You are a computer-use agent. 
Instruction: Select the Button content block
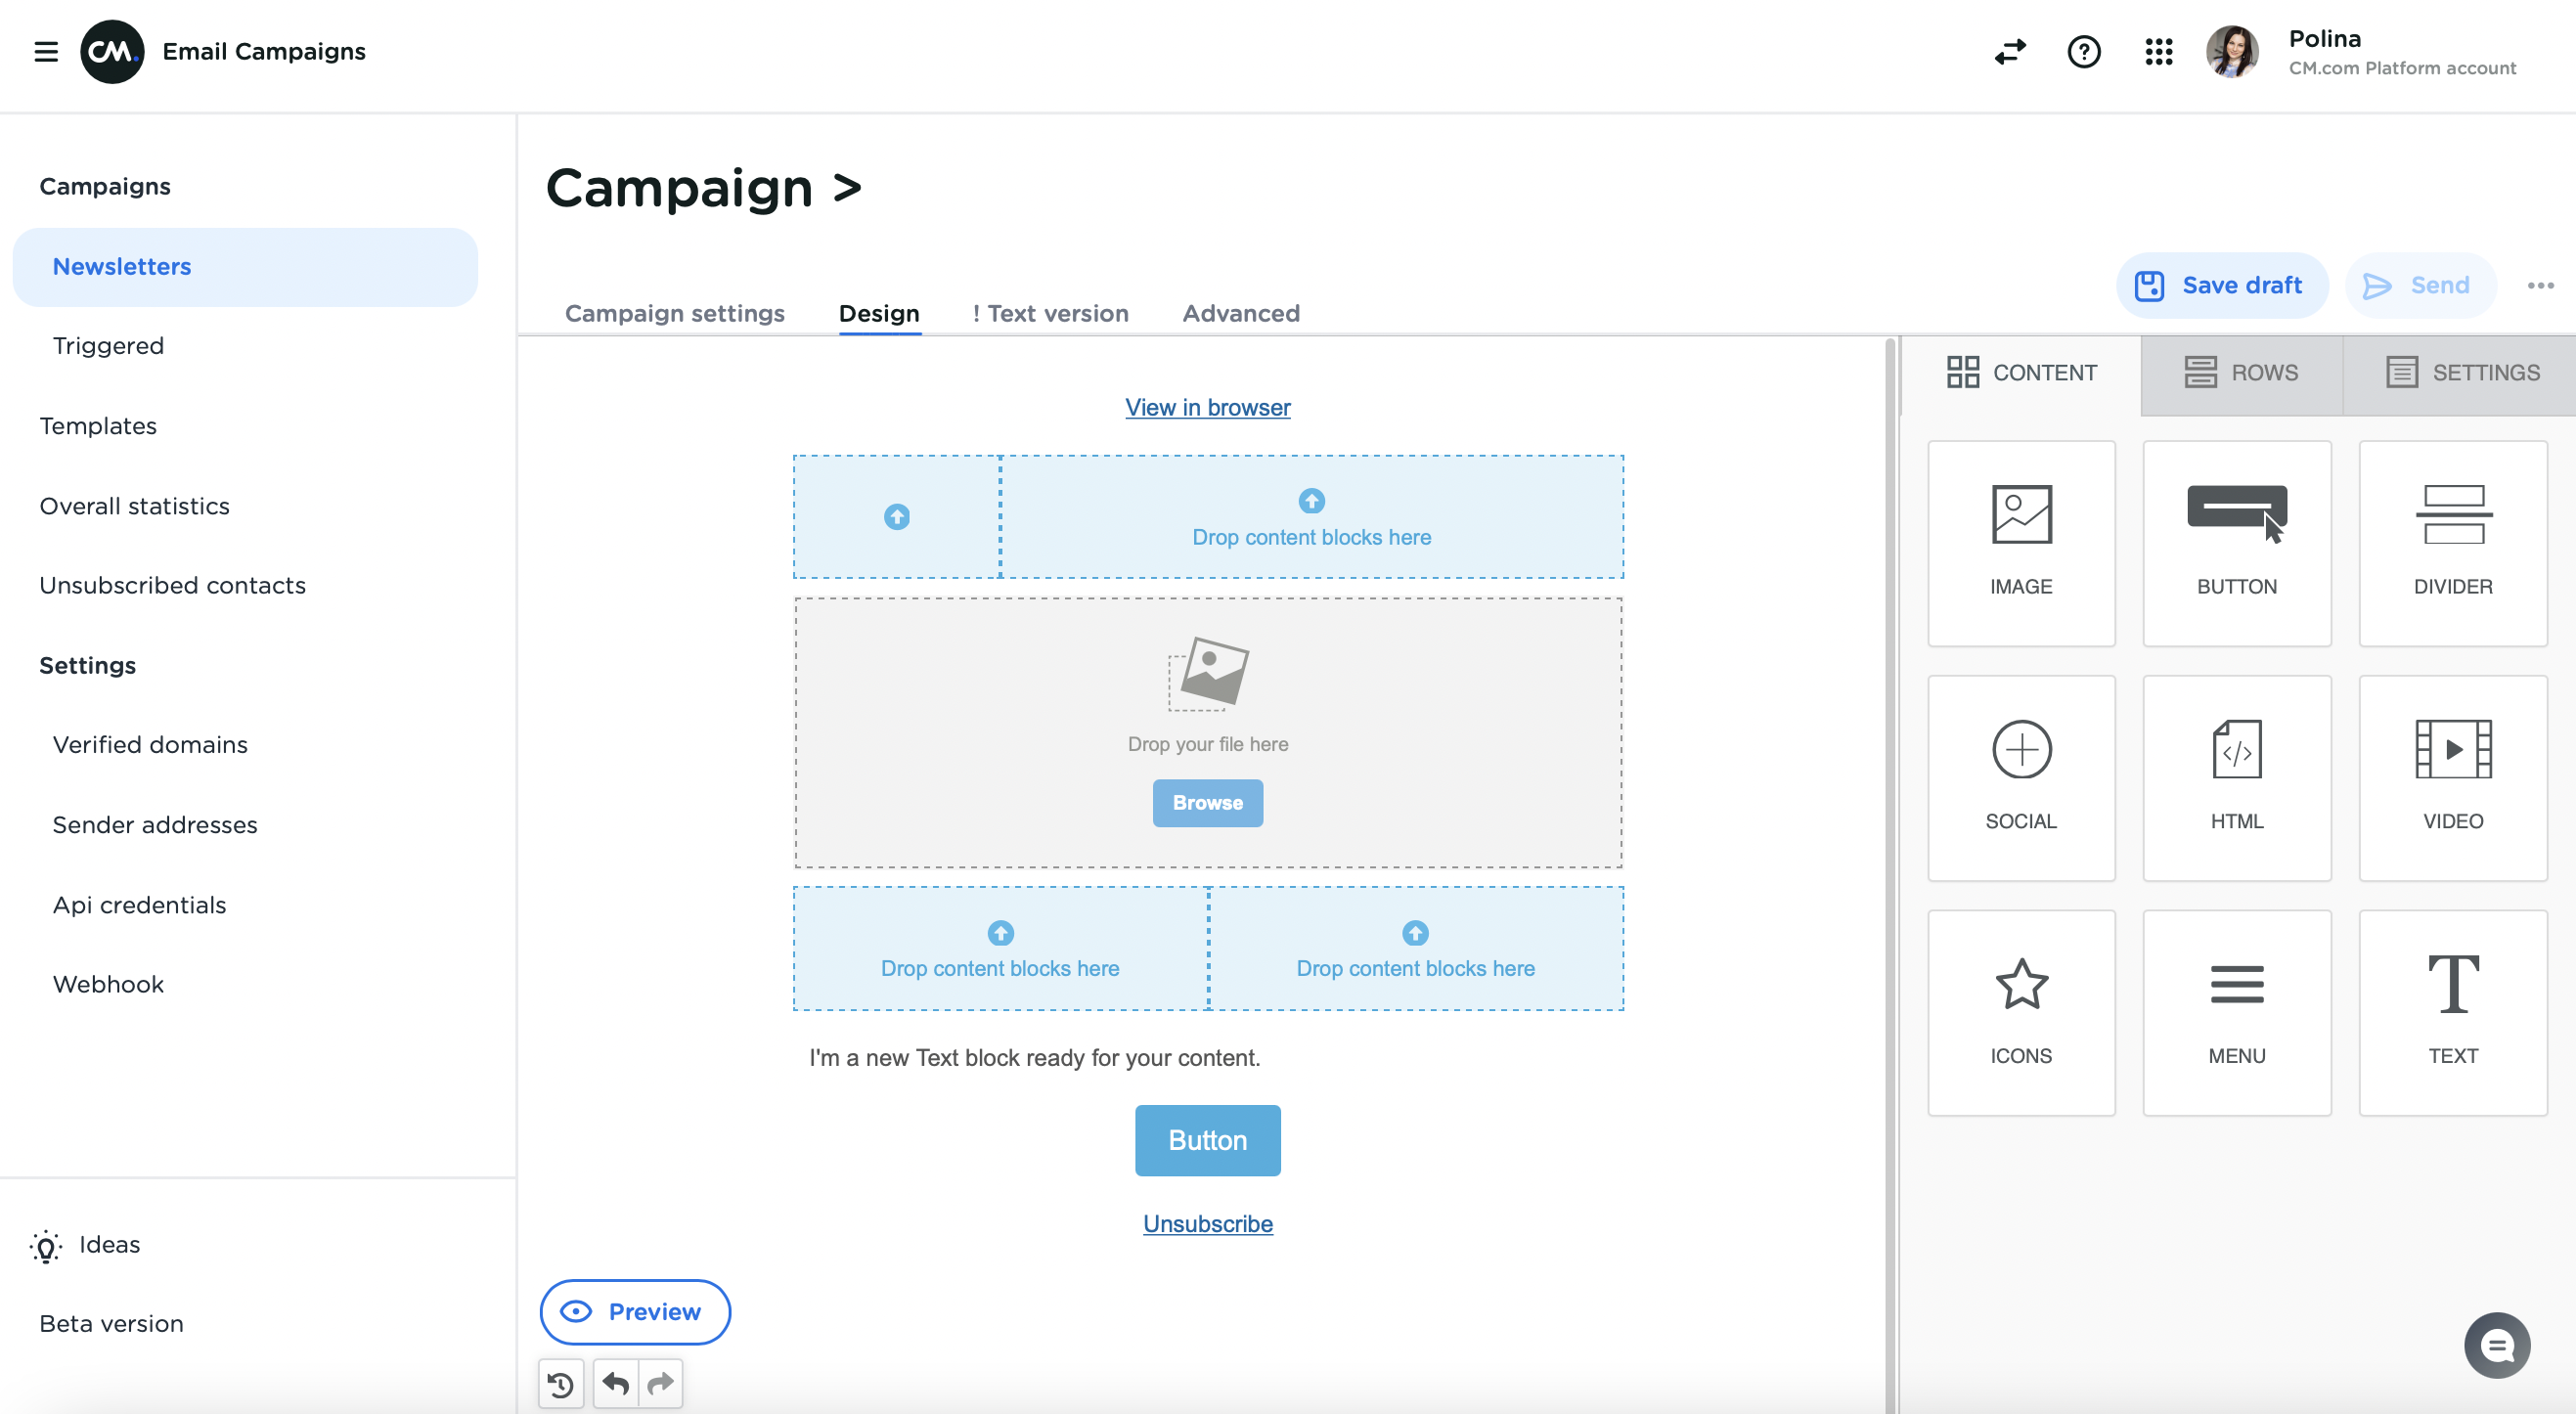[x=2237, y=543]
